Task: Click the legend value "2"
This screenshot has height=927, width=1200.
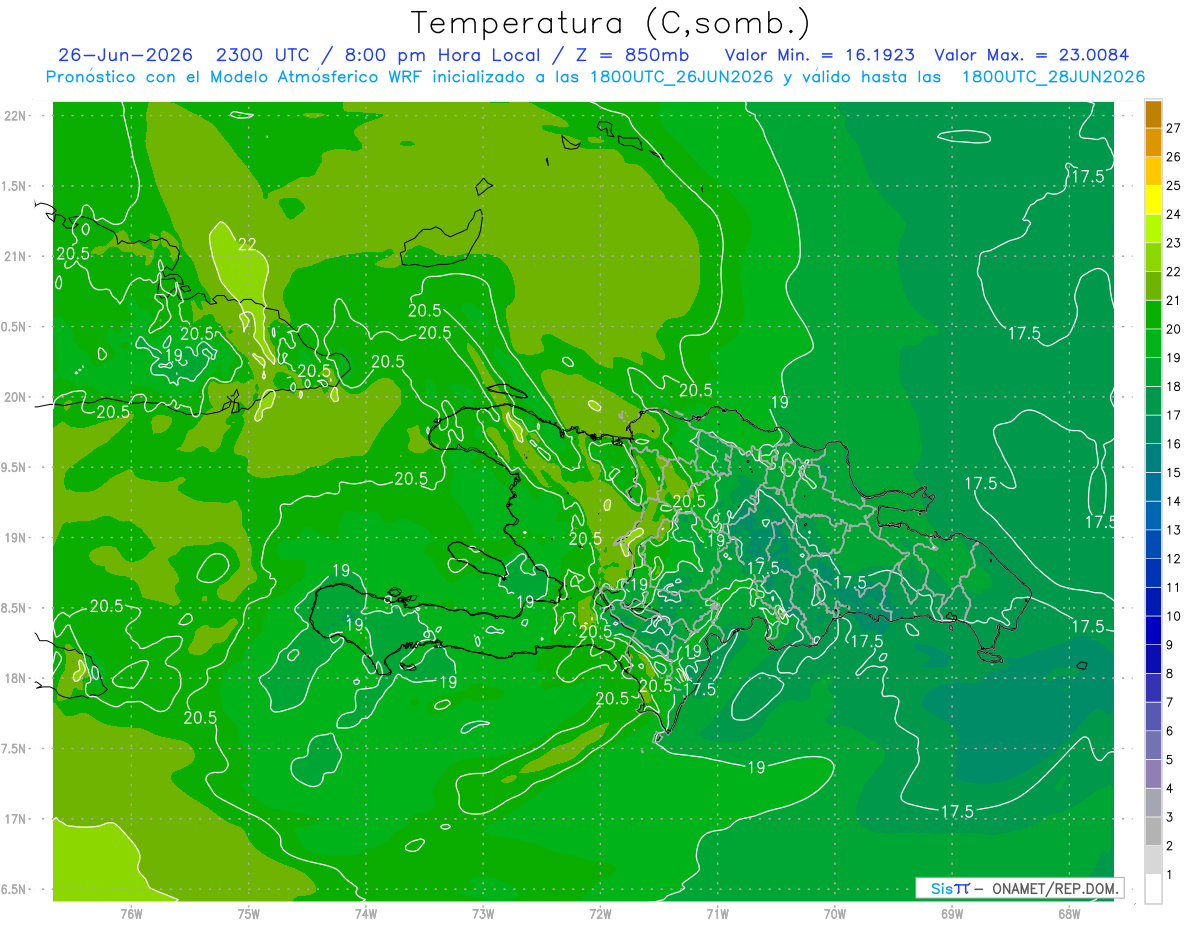Action: (x=1170, y=846)
